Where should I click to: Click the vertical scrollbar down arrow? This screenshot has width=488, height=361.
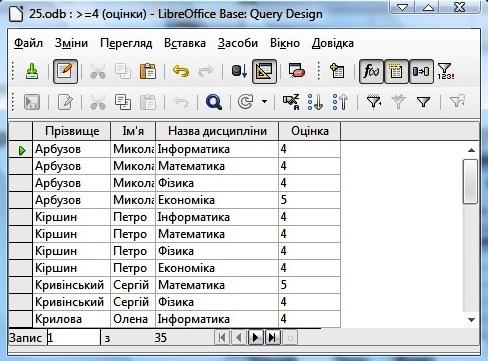pos(471,320)
